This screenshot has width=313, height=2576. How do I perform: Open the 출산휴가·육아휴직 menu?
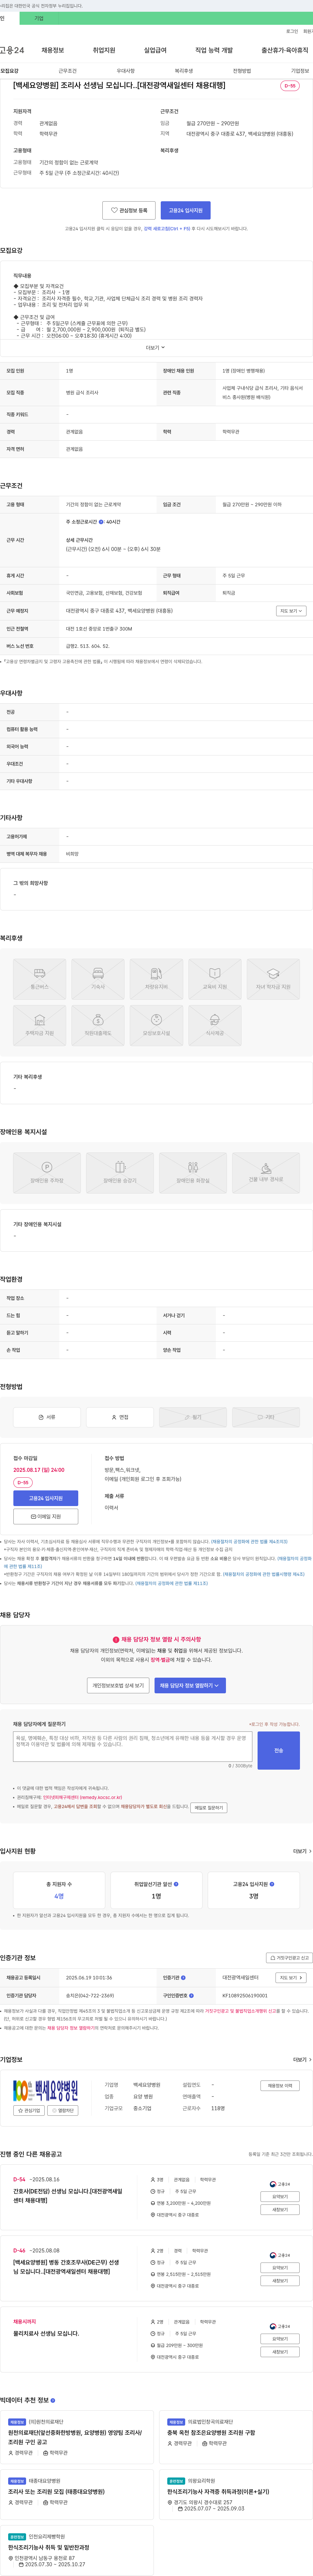click(x=285, y=50)
